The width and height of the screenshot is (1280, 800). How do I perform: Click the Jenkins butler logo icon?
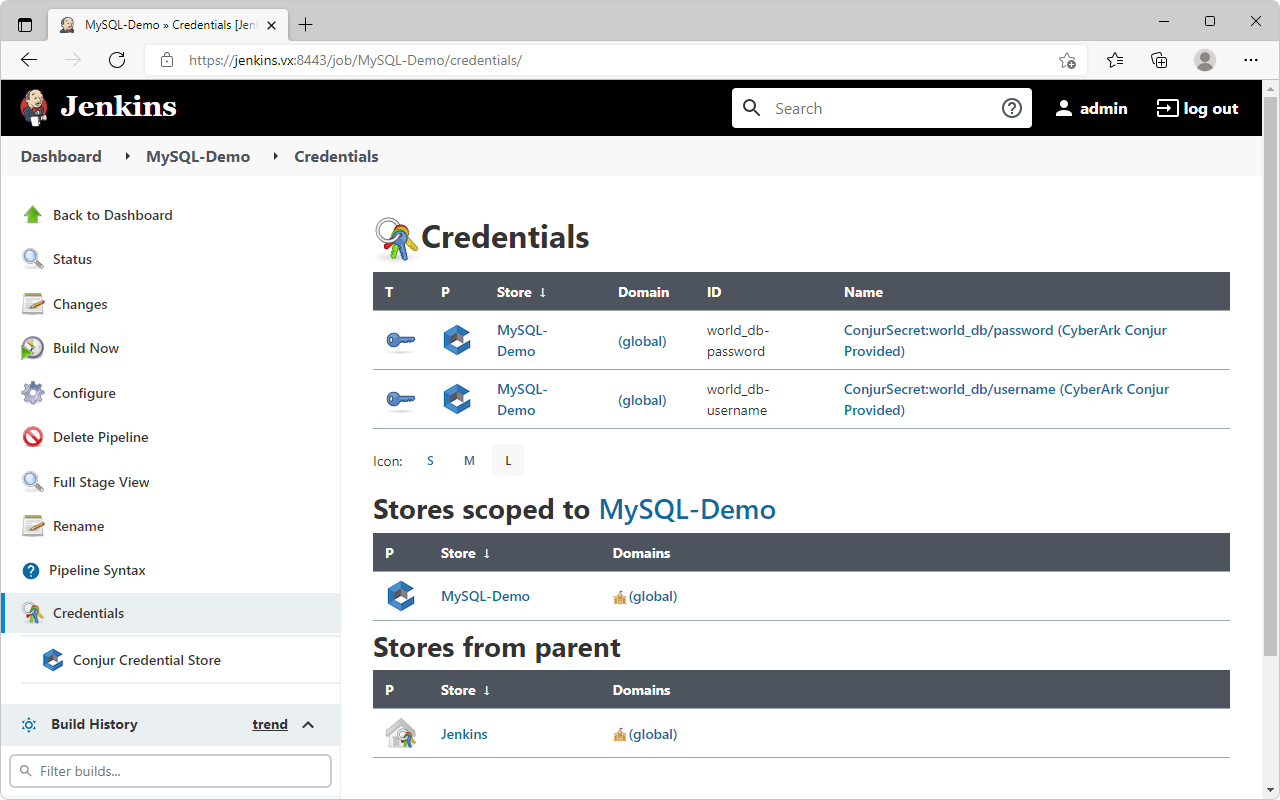(x=34, y=106)
